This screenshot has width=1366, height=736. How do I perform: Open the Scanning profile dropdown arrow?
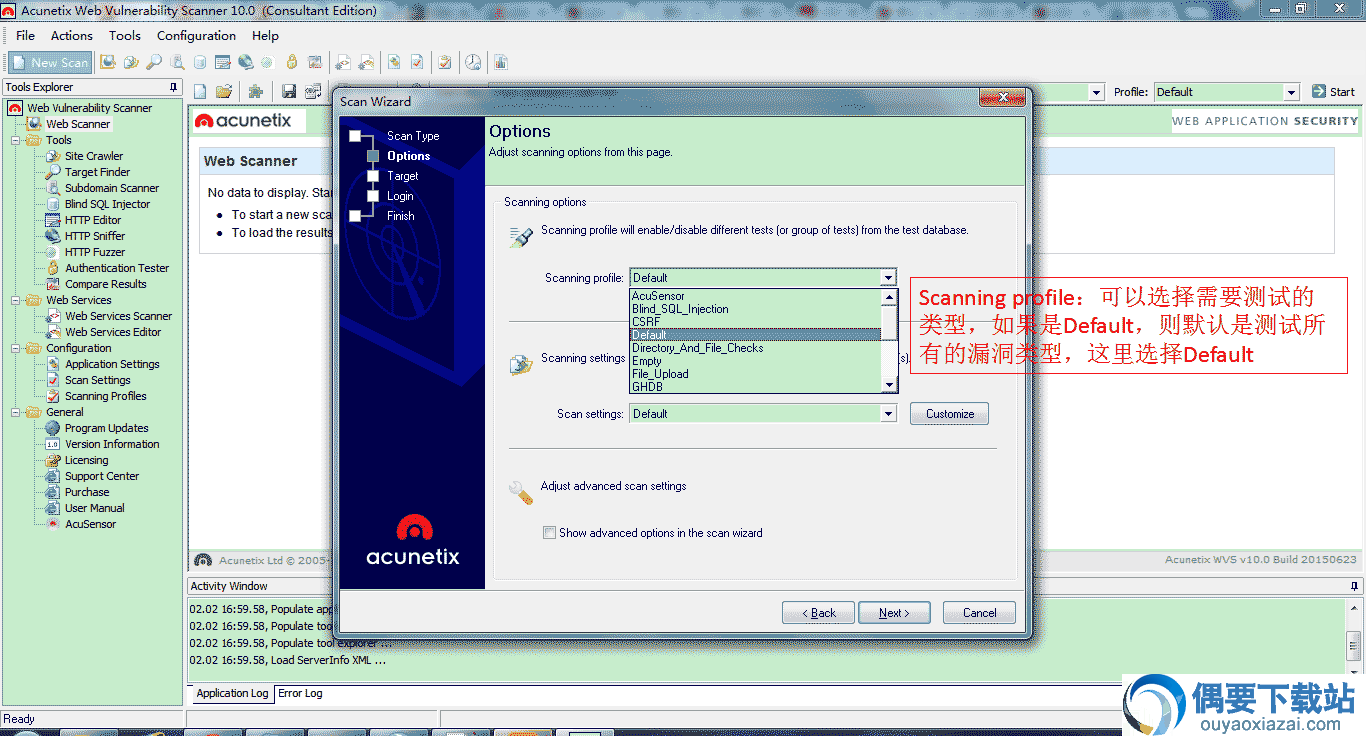tap(888, 278)
